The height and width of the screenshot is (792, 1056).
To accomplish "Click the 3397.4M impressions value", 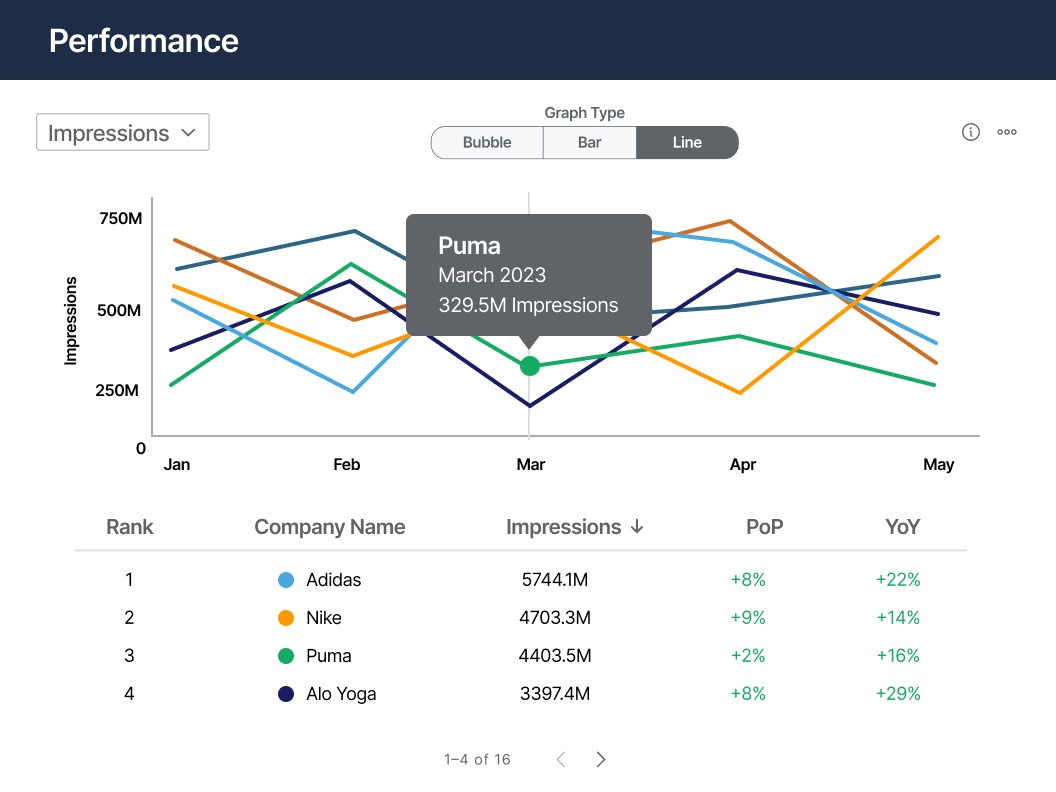I will click(x=555, y=694).
